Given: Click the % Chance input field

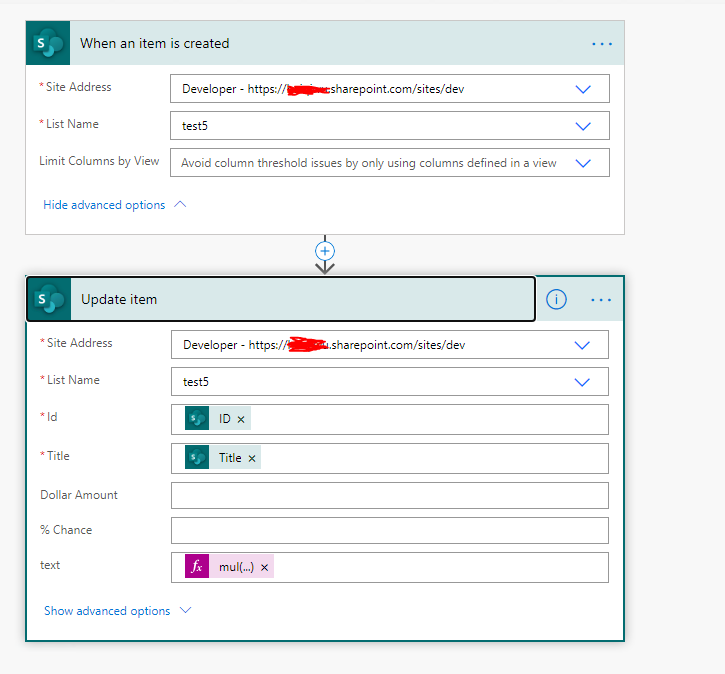Looking at the screenshot, I should pyautogui.click(x=390, y=531).
